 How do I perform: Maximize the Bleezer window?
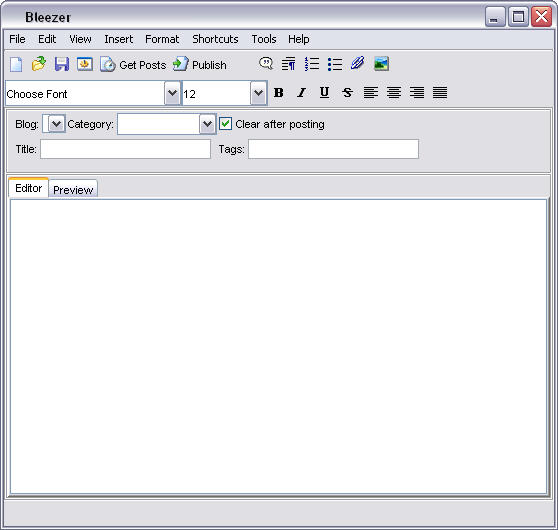[518, 16]
